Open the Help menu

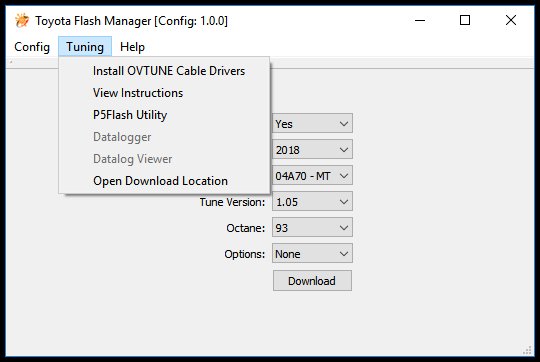pyautogui.click(x=132, y=47)
